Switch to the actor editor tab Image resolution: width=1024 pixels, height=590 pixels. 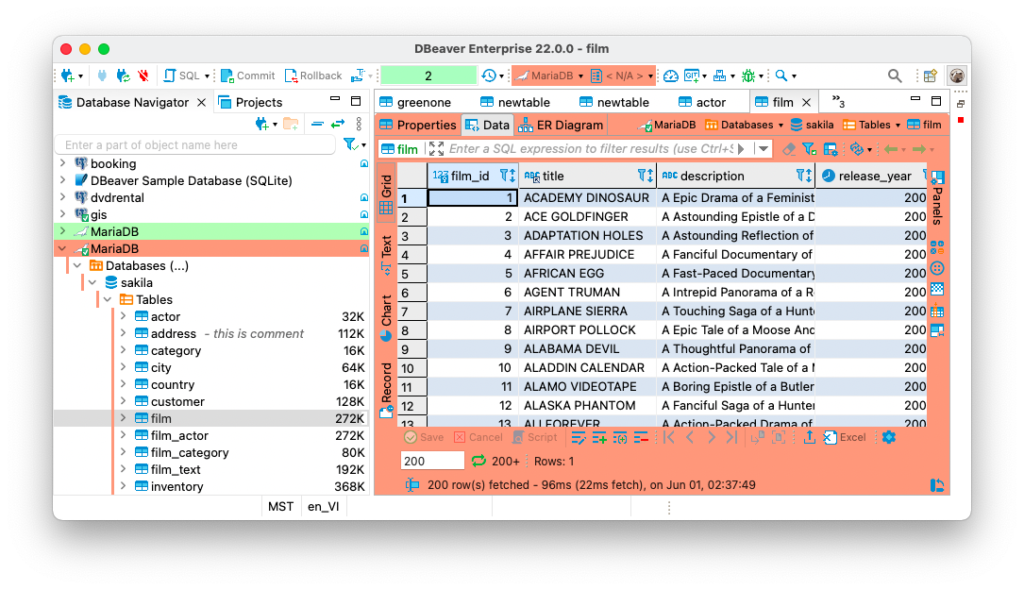coord(702,103)
